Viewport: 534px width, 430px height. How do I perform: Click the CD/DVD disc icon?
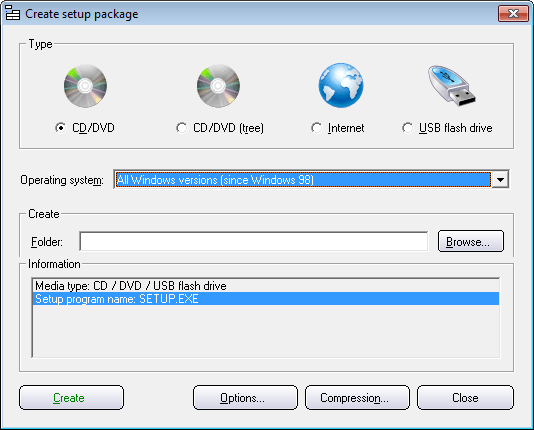[85, 86]
